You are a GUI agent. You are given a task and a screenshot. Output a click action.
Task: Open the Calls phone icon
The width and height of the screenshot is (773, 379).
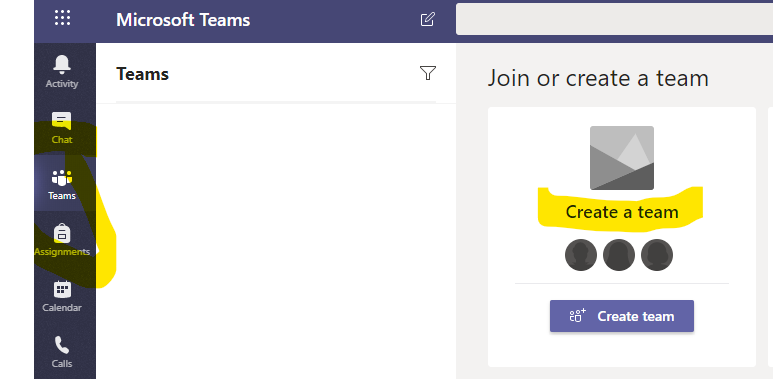(62, 353)
